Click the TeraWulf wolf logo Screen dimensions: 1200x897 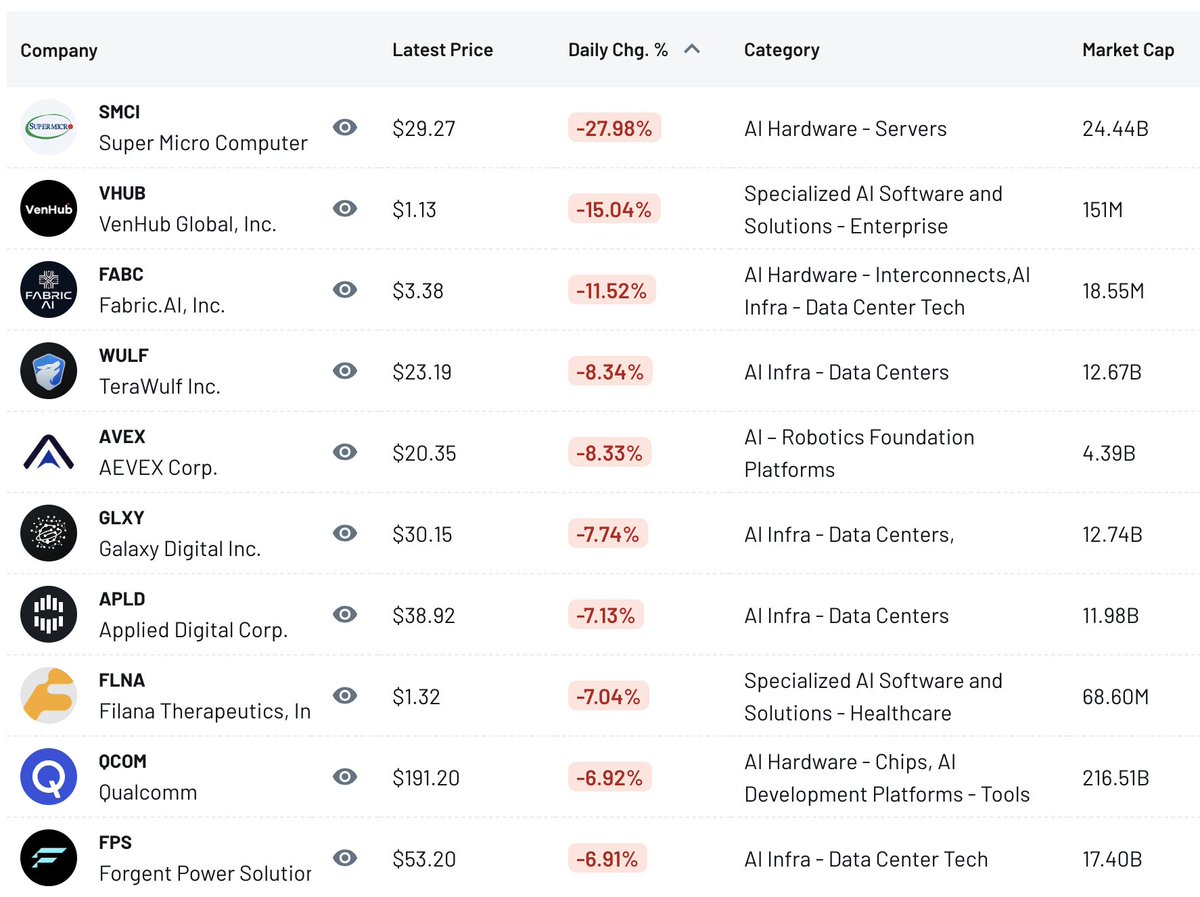48,371
